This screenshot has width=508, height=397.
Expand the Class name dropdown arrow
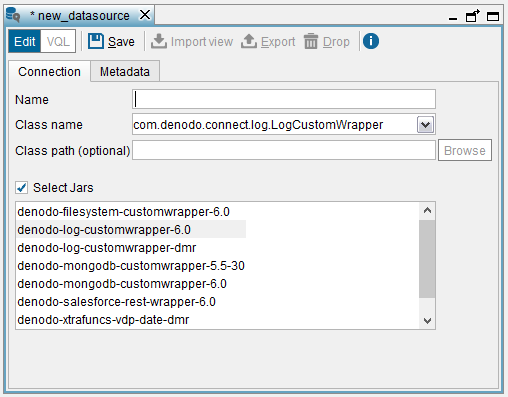click(x=425, y=125)
